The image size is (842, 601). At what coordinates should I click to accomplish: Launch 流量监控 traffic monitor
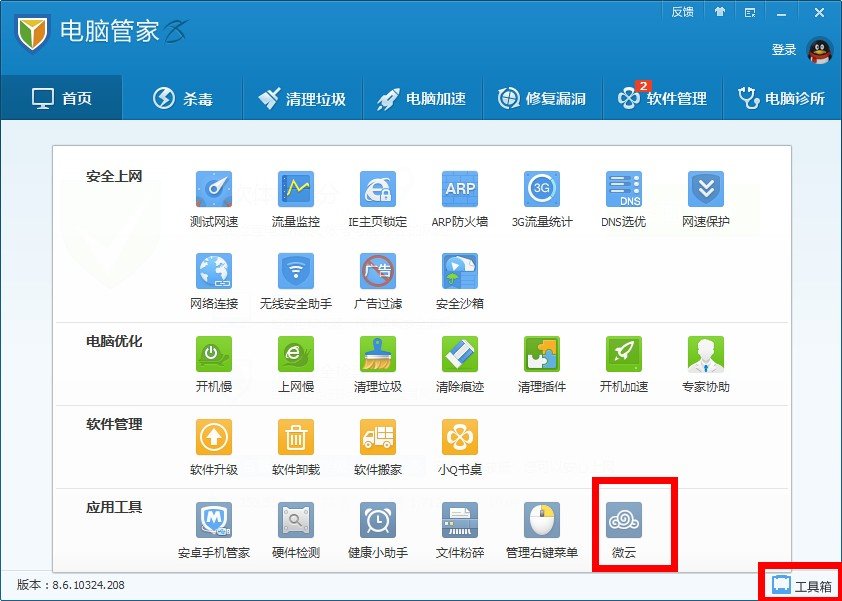coord(295,196)
